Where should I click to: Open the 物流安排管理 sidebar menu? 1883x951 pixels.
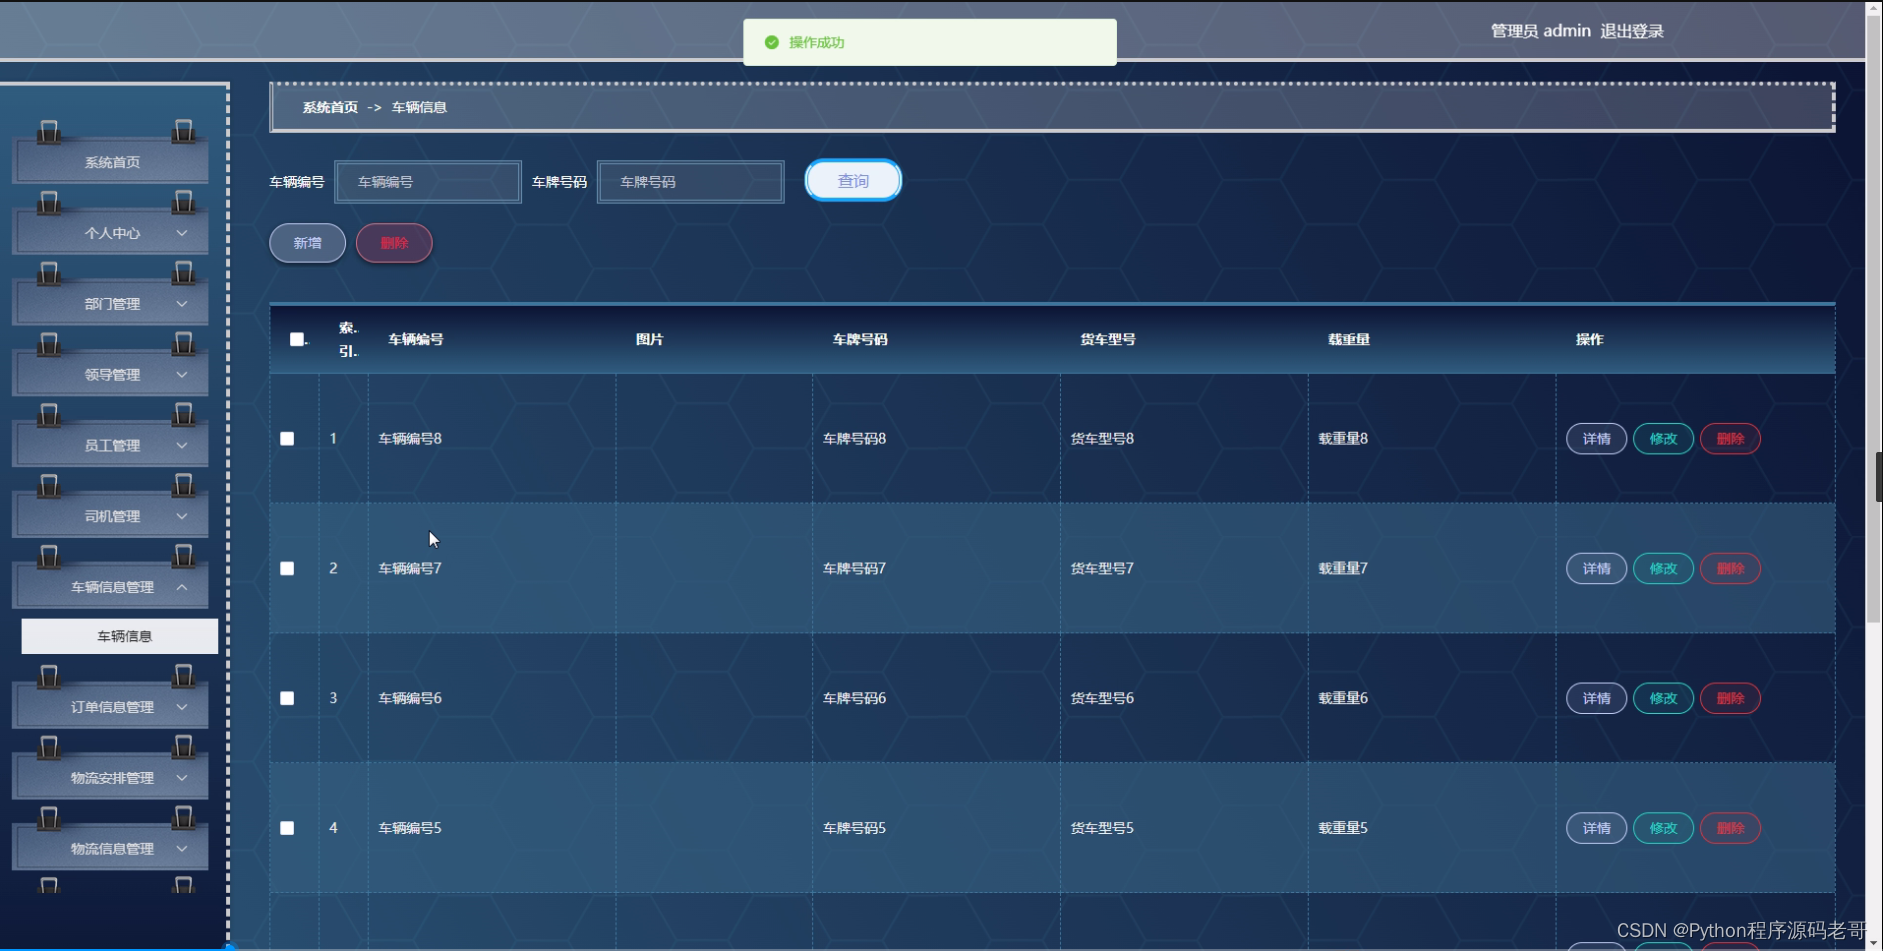tap(111, 778)
